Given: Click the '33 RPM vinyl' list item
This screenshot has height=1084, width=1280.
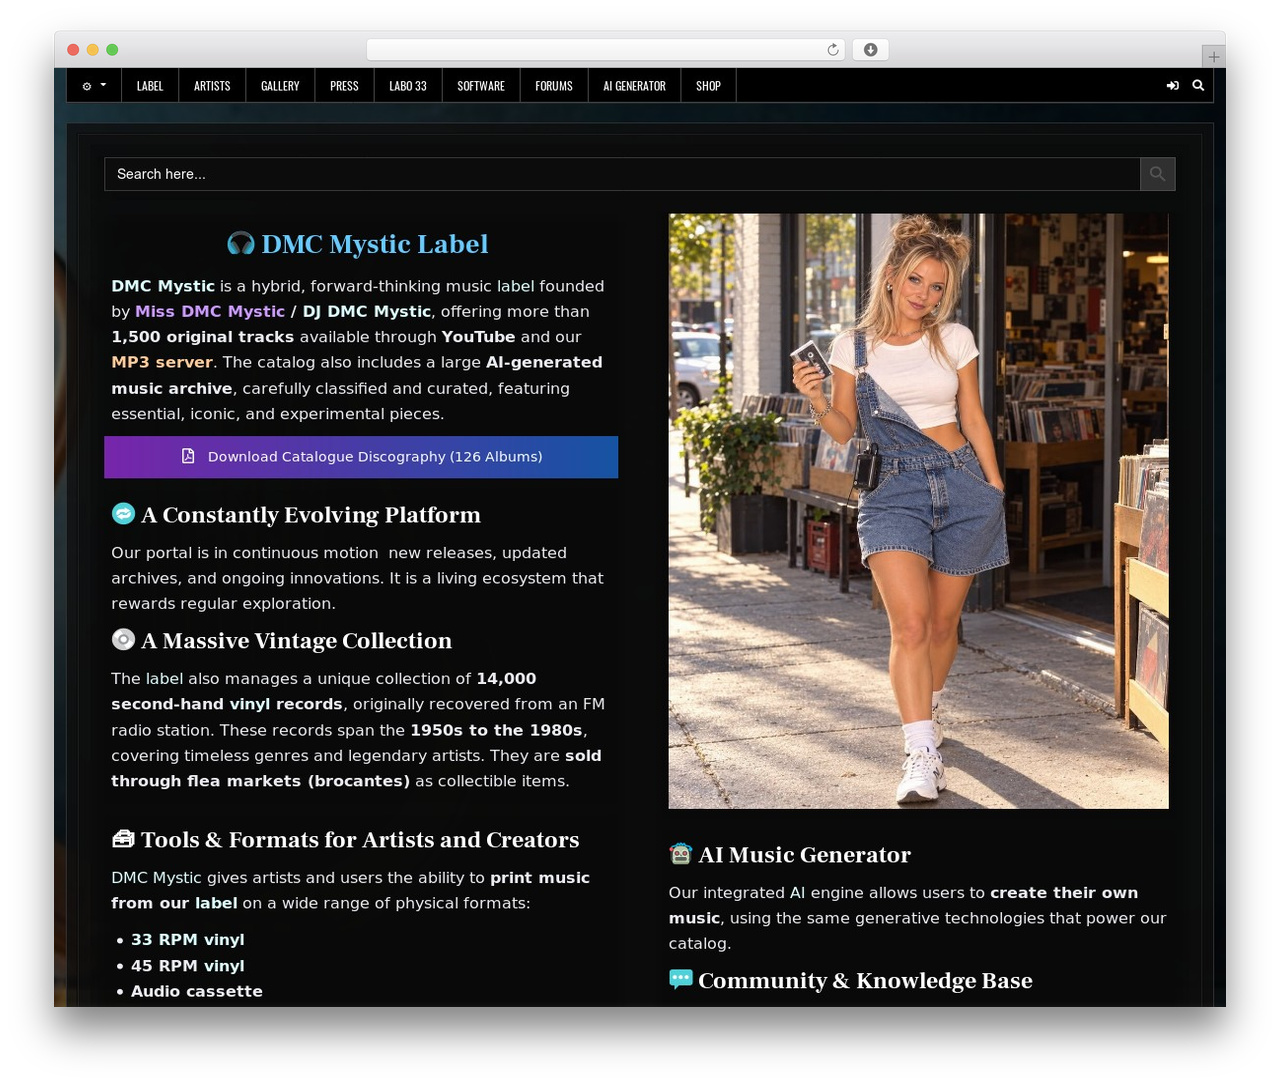Looking at the screenshot, I should [x=188, y=940].
